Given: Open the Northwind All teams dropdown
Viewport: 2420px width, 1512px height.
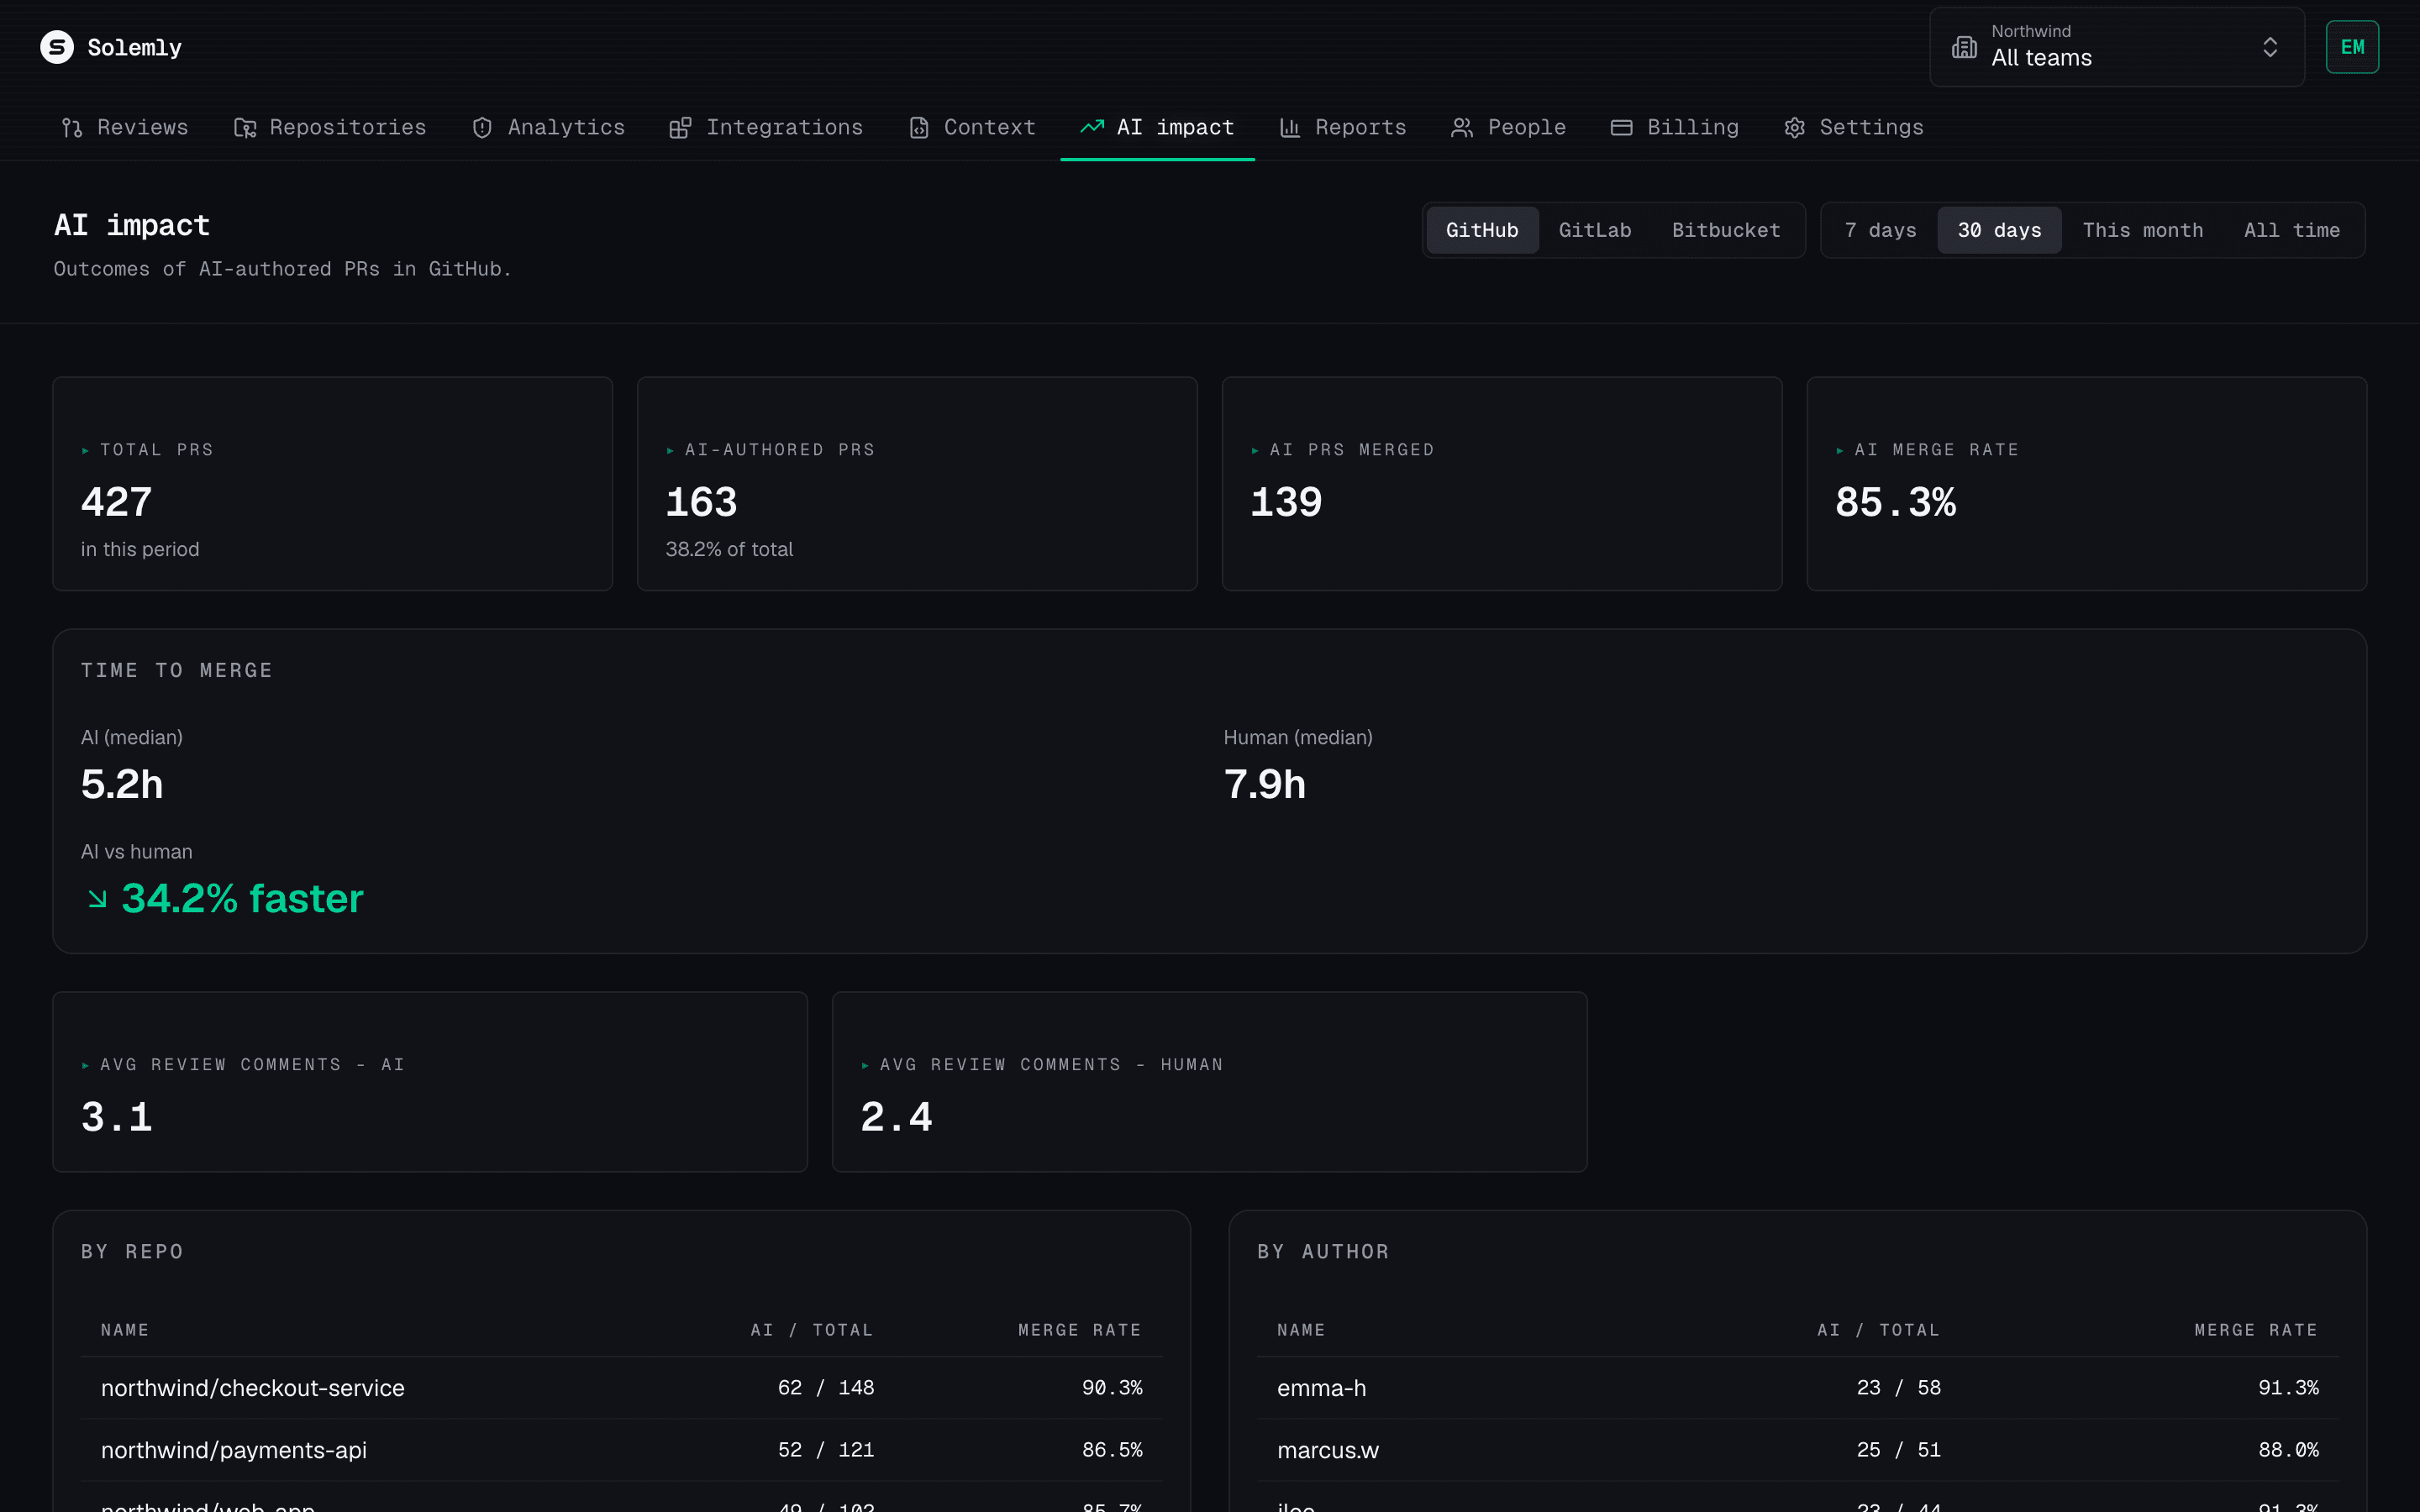Looking at the screenshot, I should [x=2116, y=47].
